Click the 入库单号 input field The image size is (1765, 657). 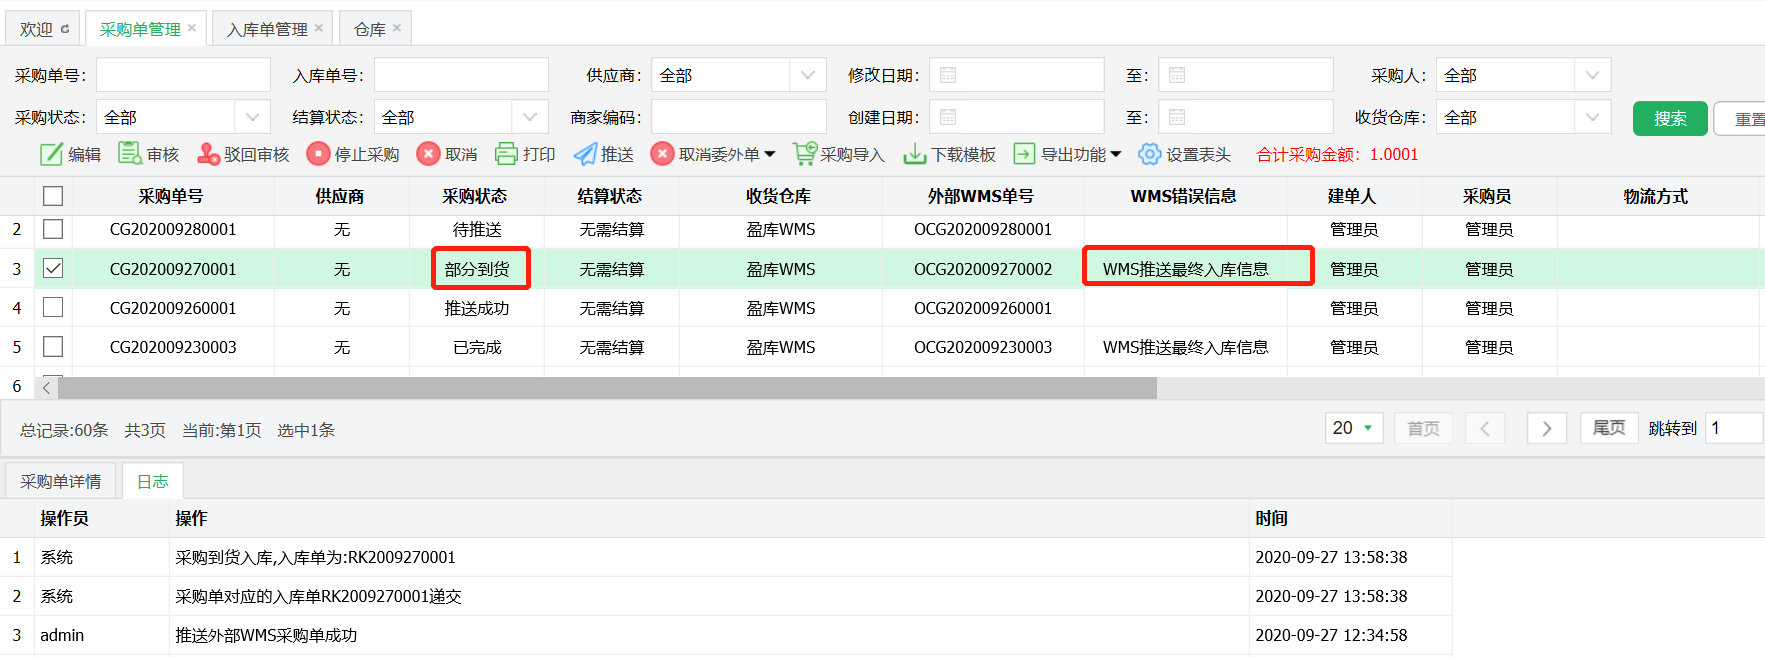(461, 75)
